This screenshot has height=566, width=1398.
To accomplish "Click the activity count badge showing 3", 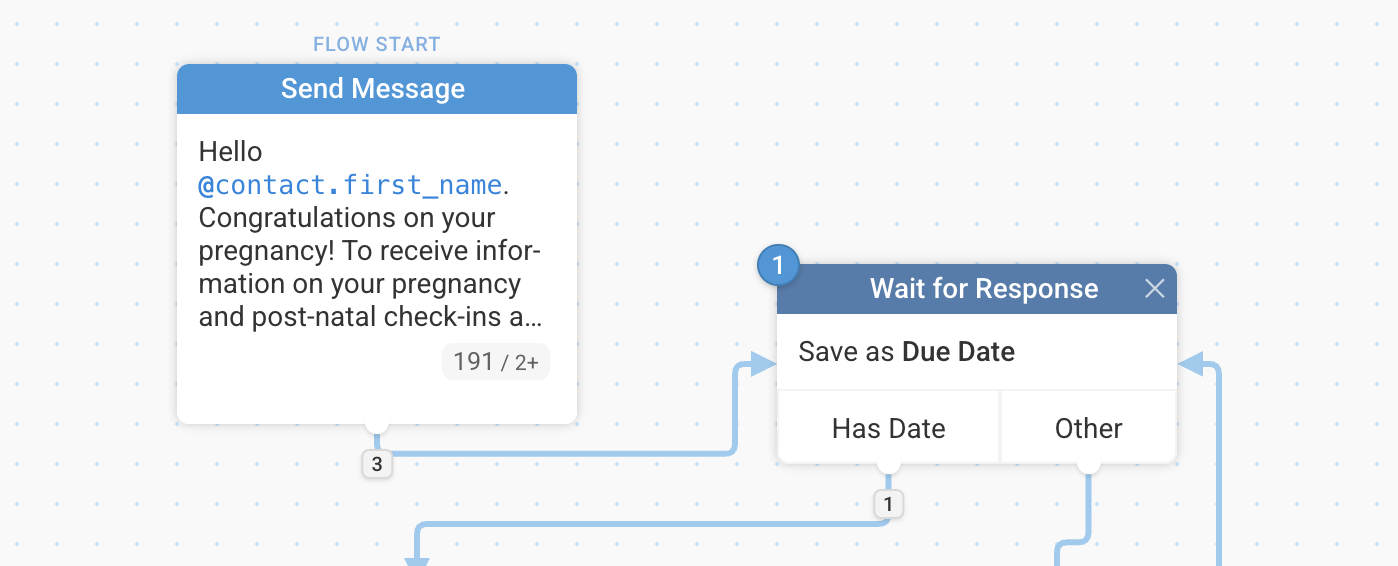I will coord(377,464).
